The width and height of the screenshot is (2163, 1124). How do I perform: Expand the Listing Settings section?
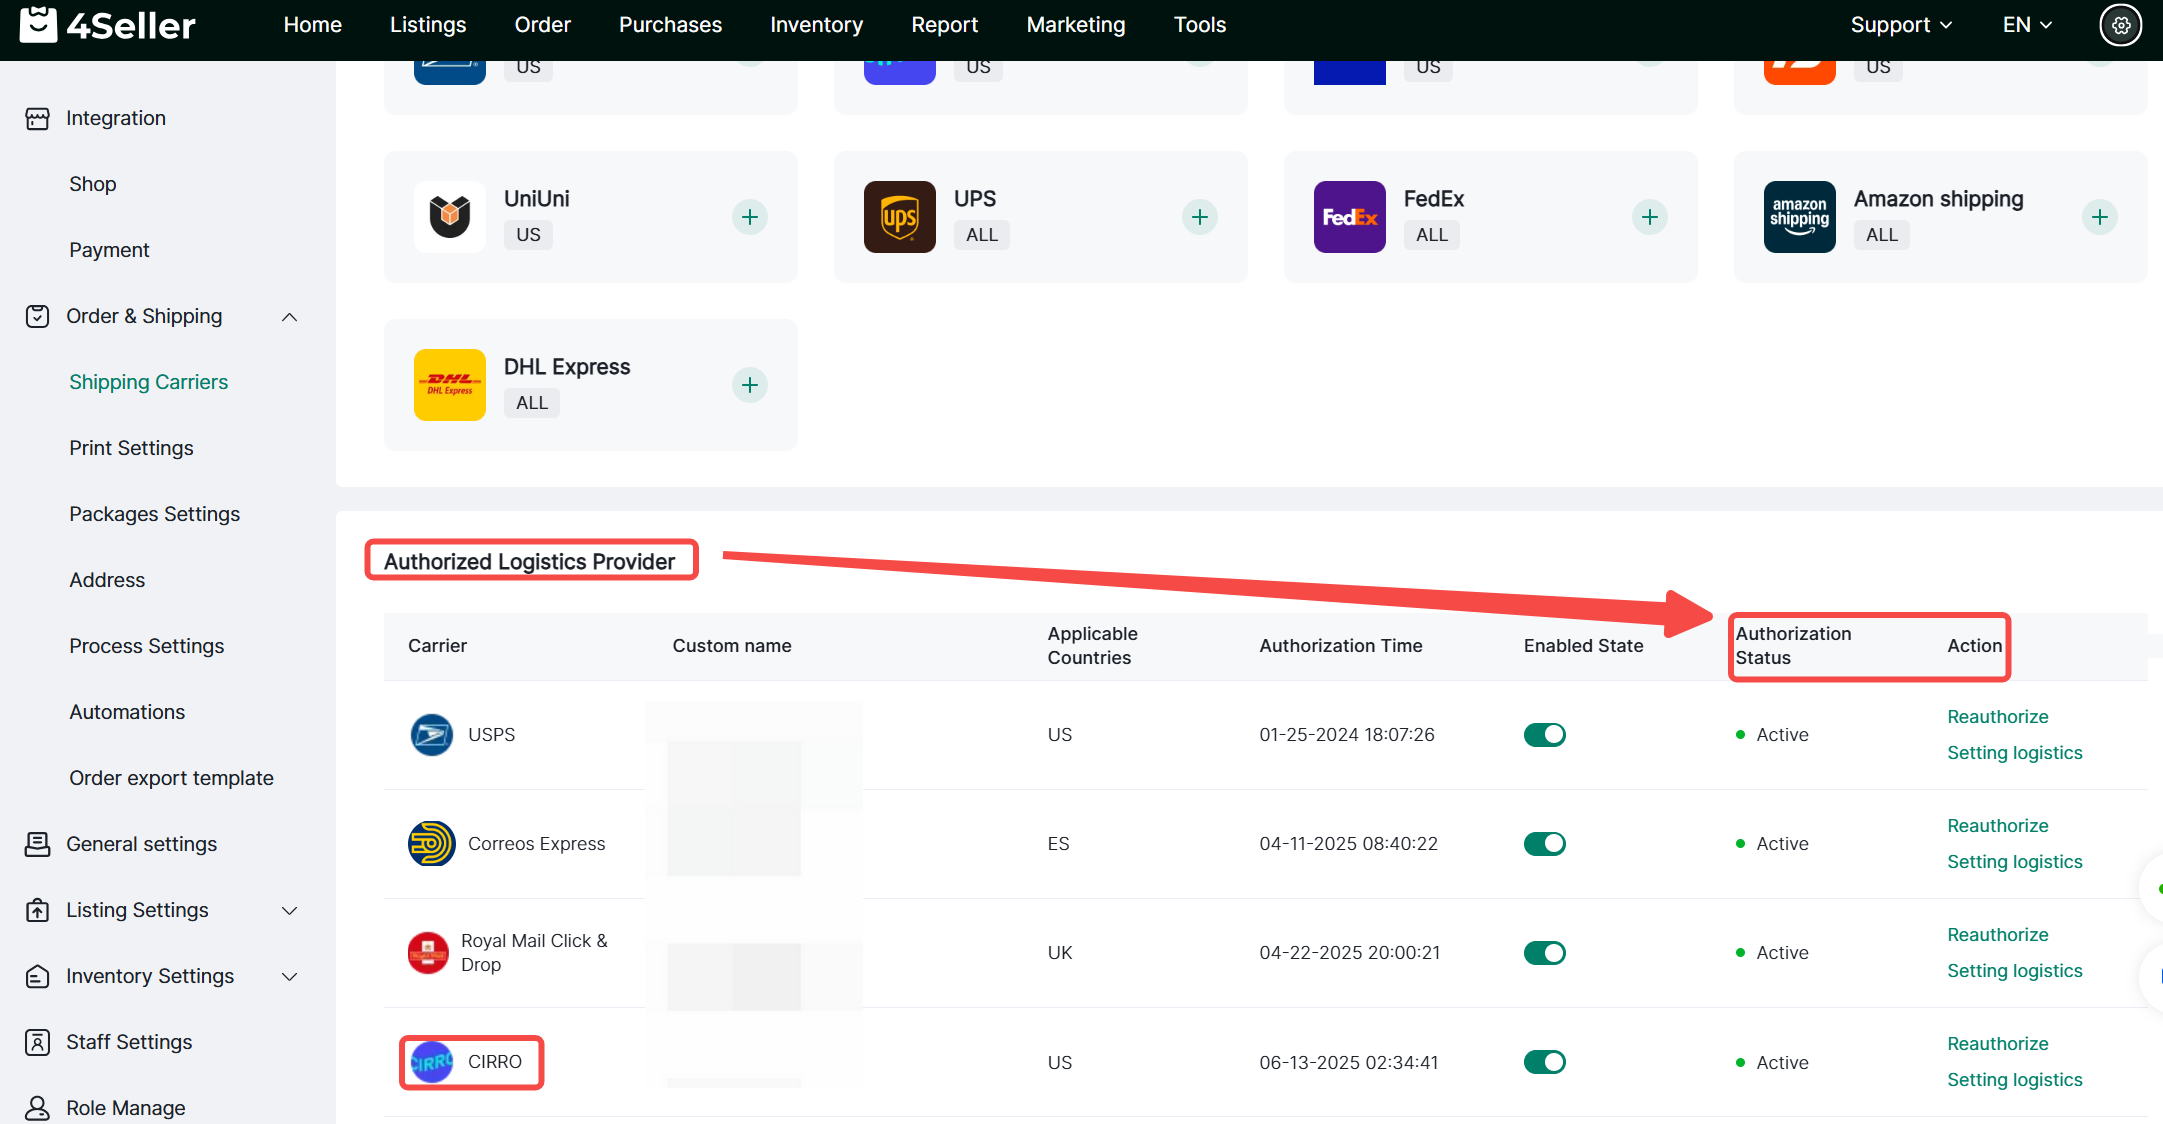point(289,911)
